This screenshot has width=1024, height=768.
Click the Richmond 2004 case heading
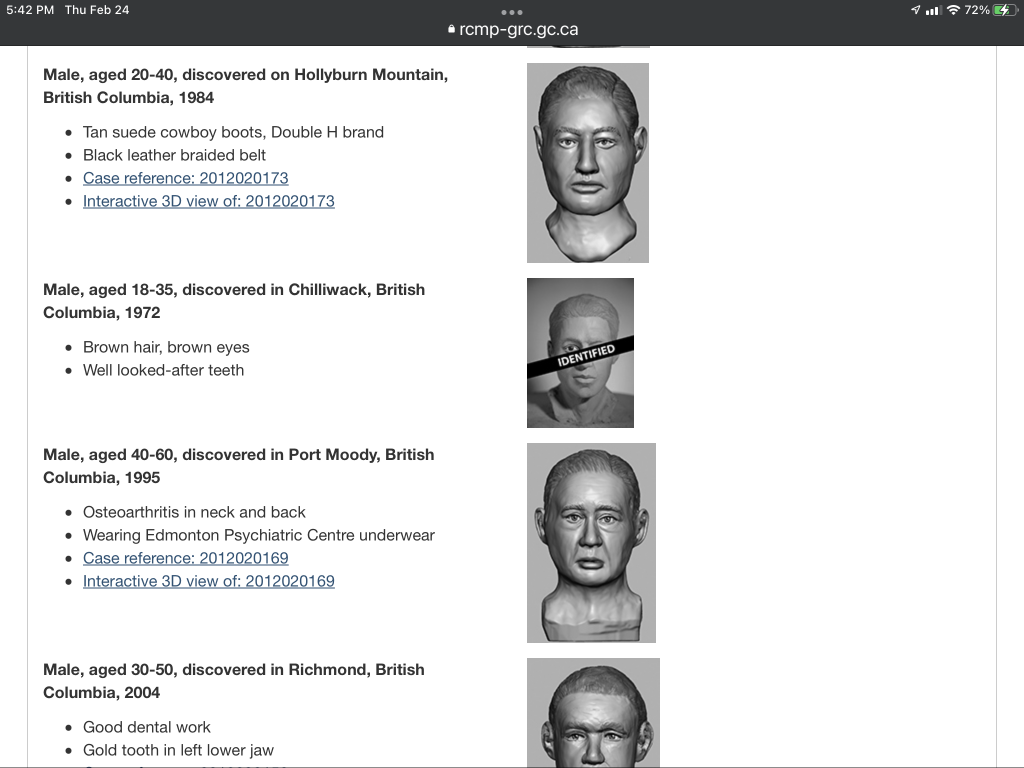point(234,681)
